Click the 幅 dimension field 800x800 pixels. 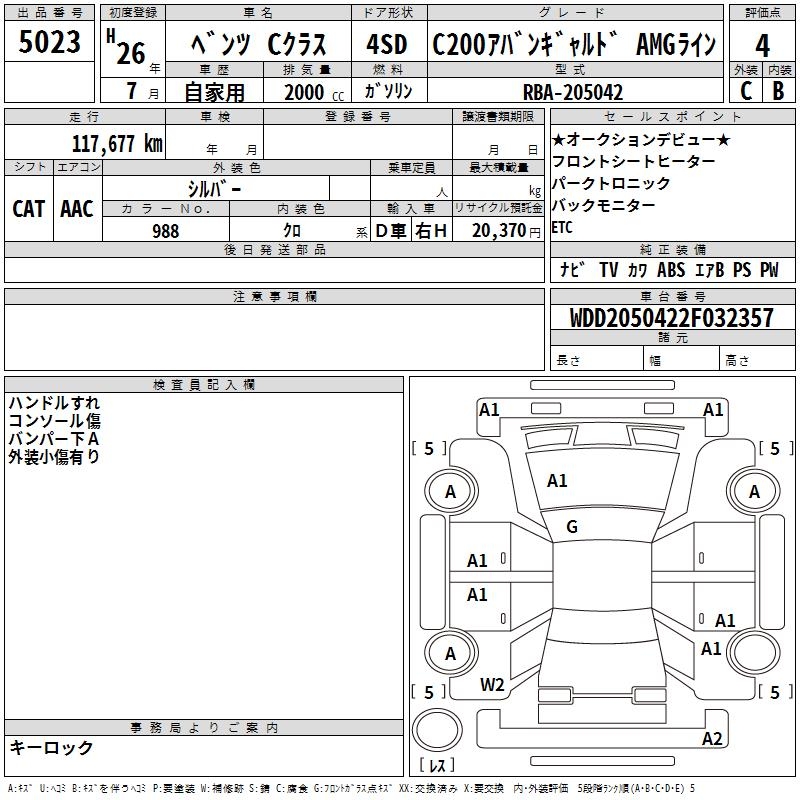tap(682, 359)
